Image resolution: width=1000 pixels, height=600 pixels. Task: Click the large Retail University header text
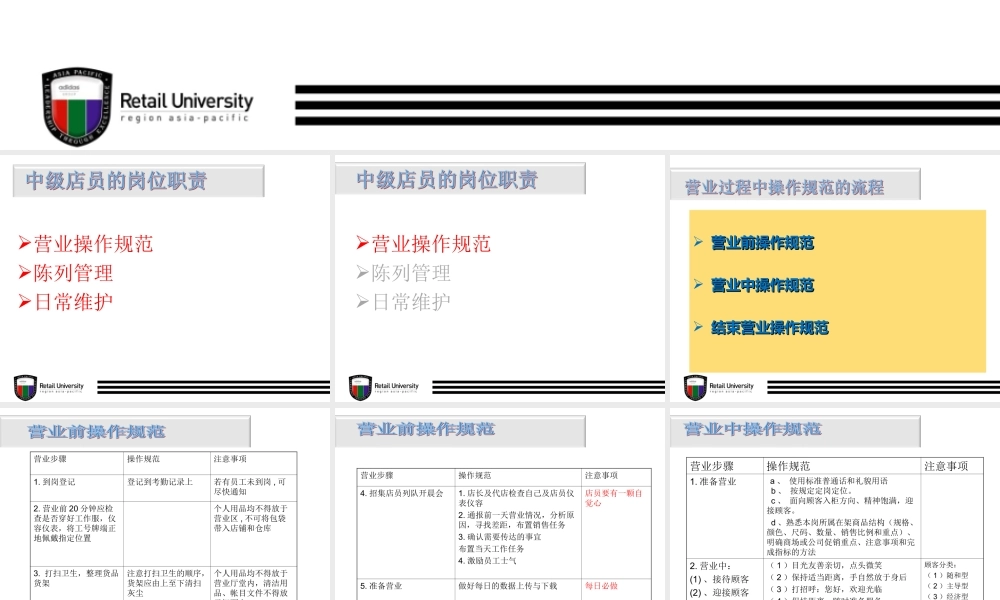186,101
